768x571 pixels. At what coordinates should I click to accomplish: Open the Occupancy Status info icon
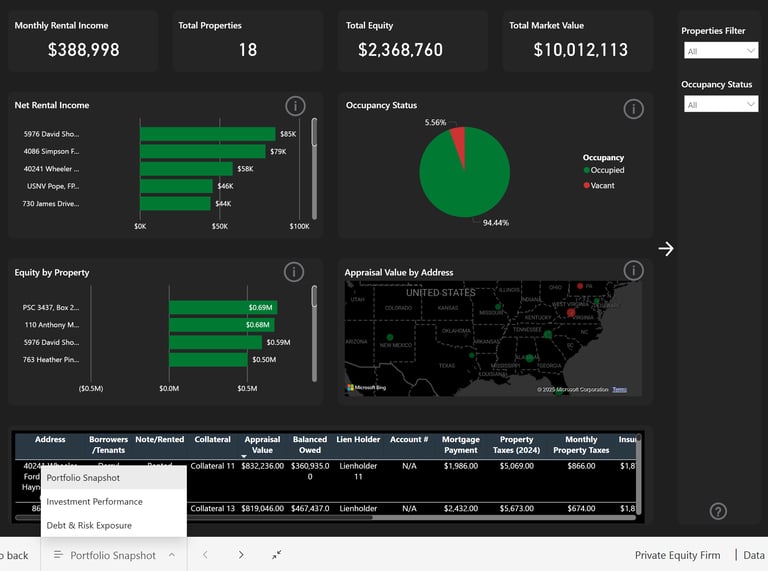[633, 109]
